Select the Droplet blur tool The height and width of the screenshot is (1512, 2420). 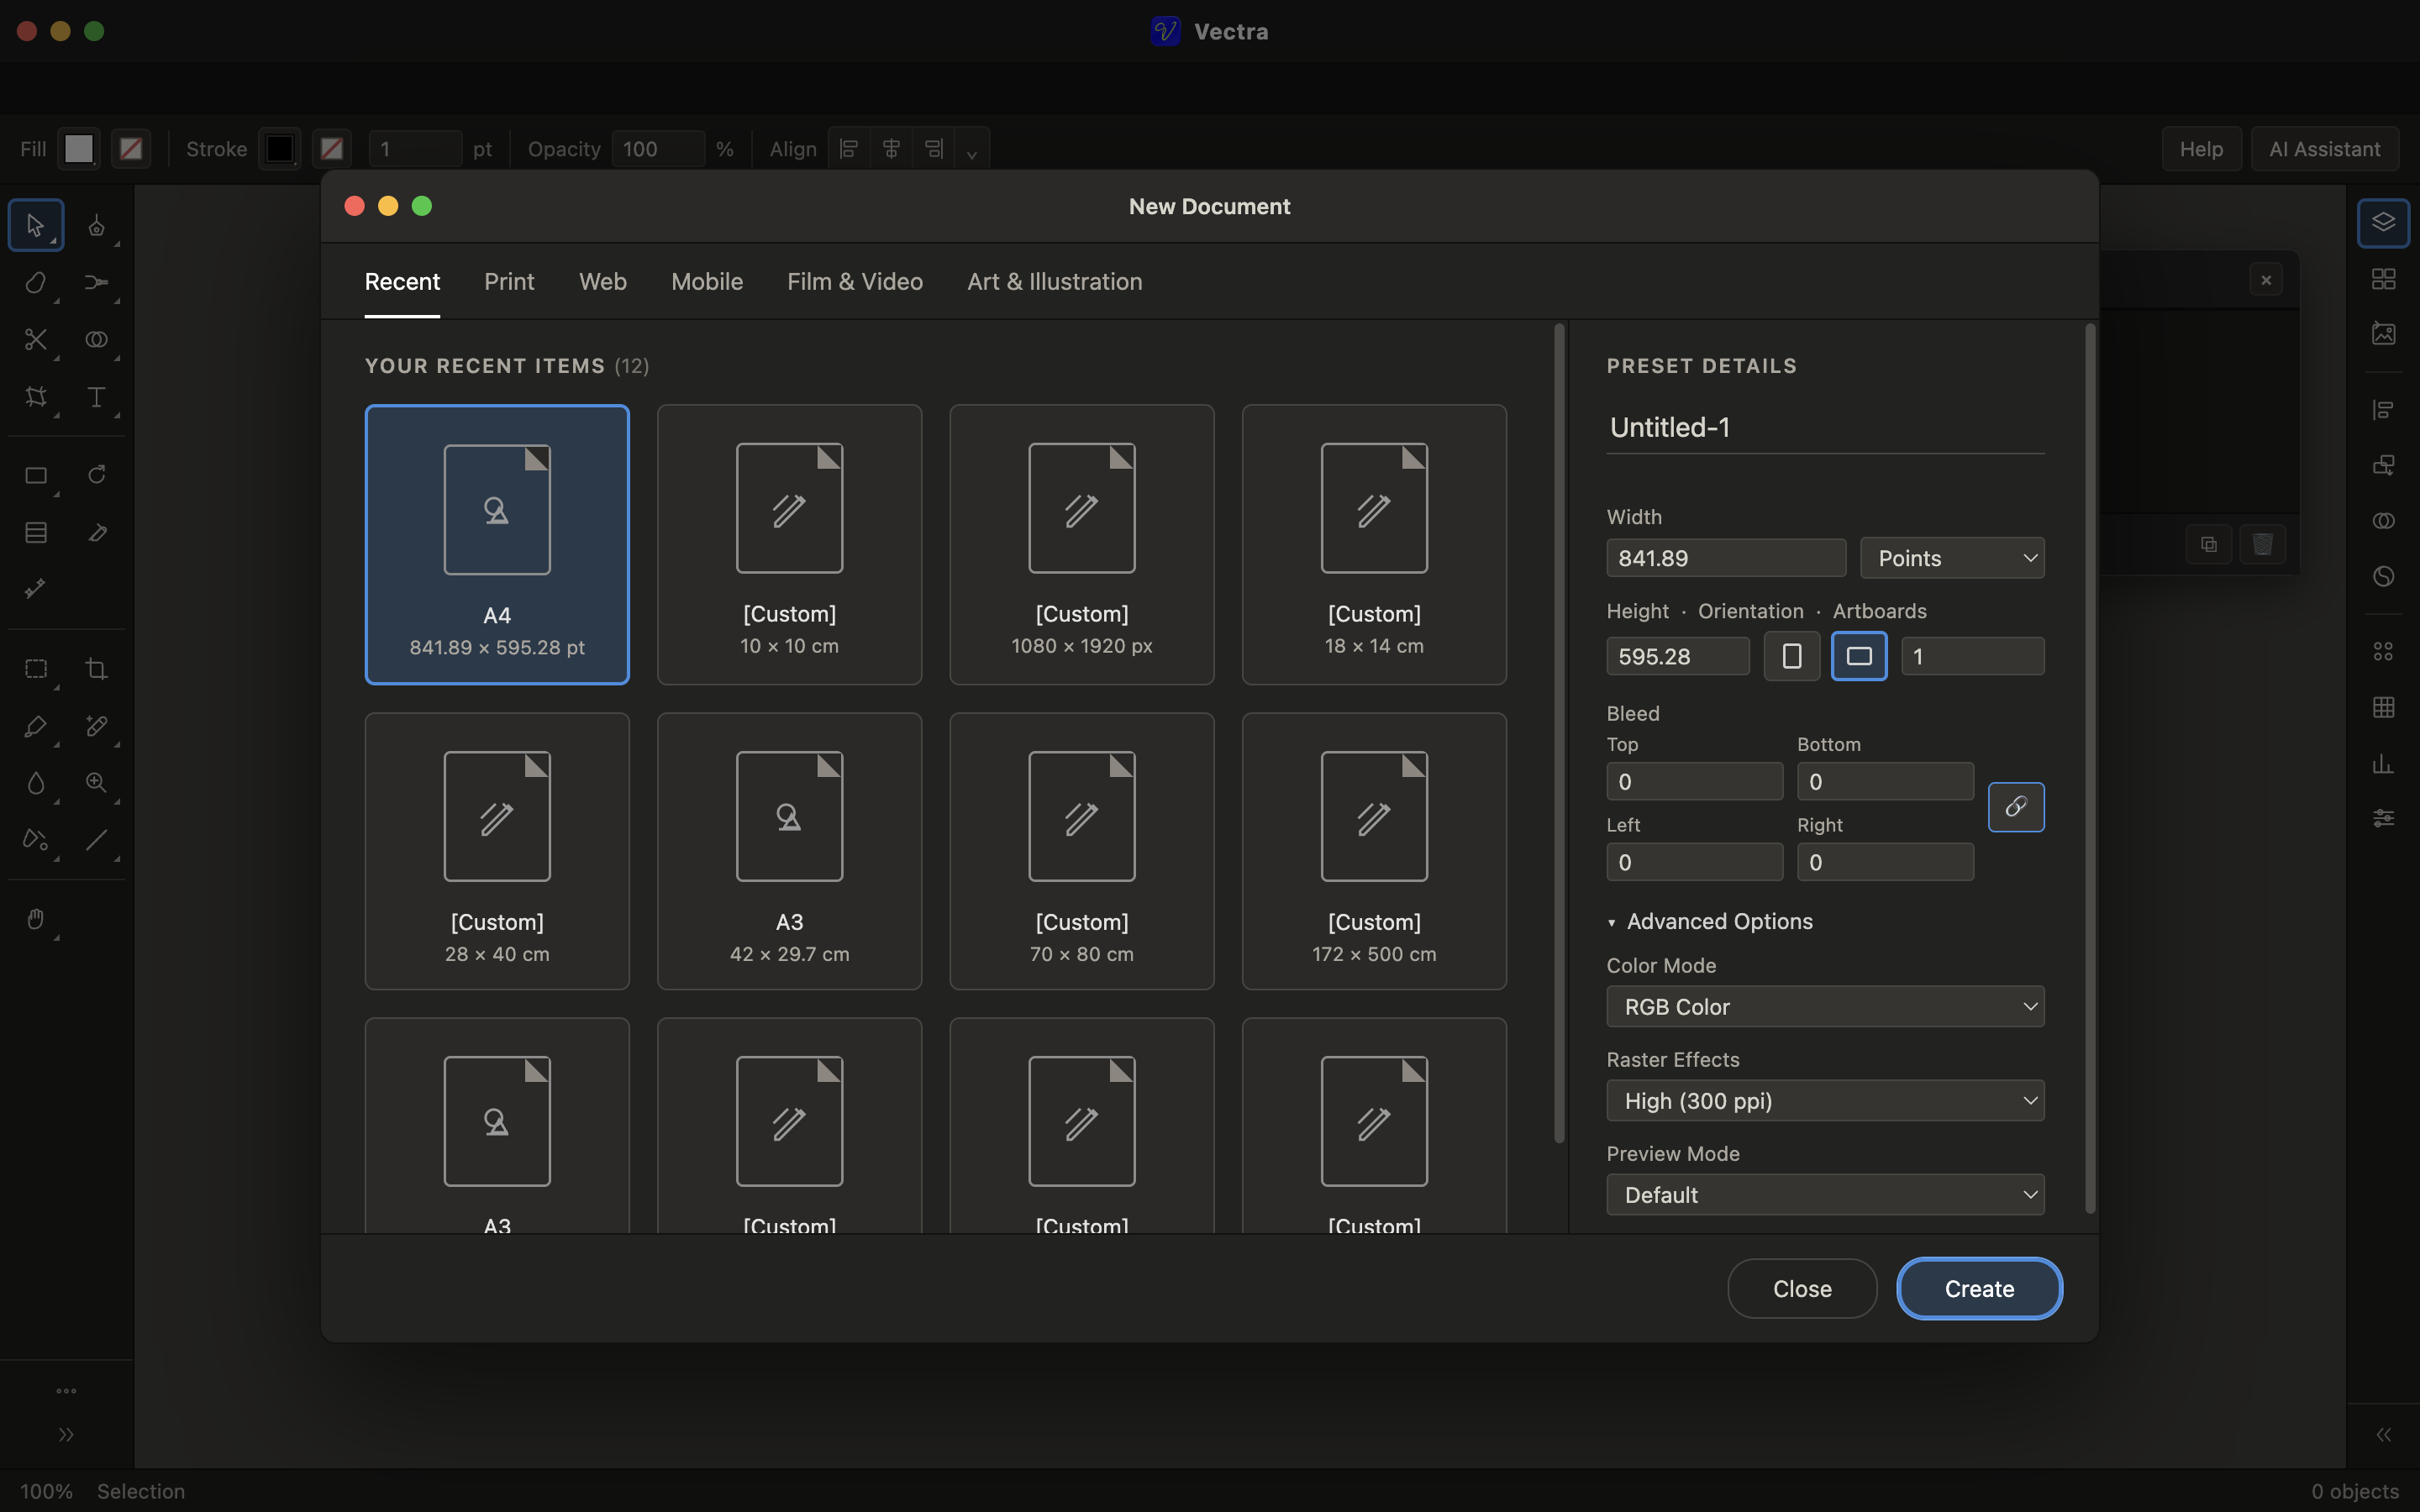(36, 782)
